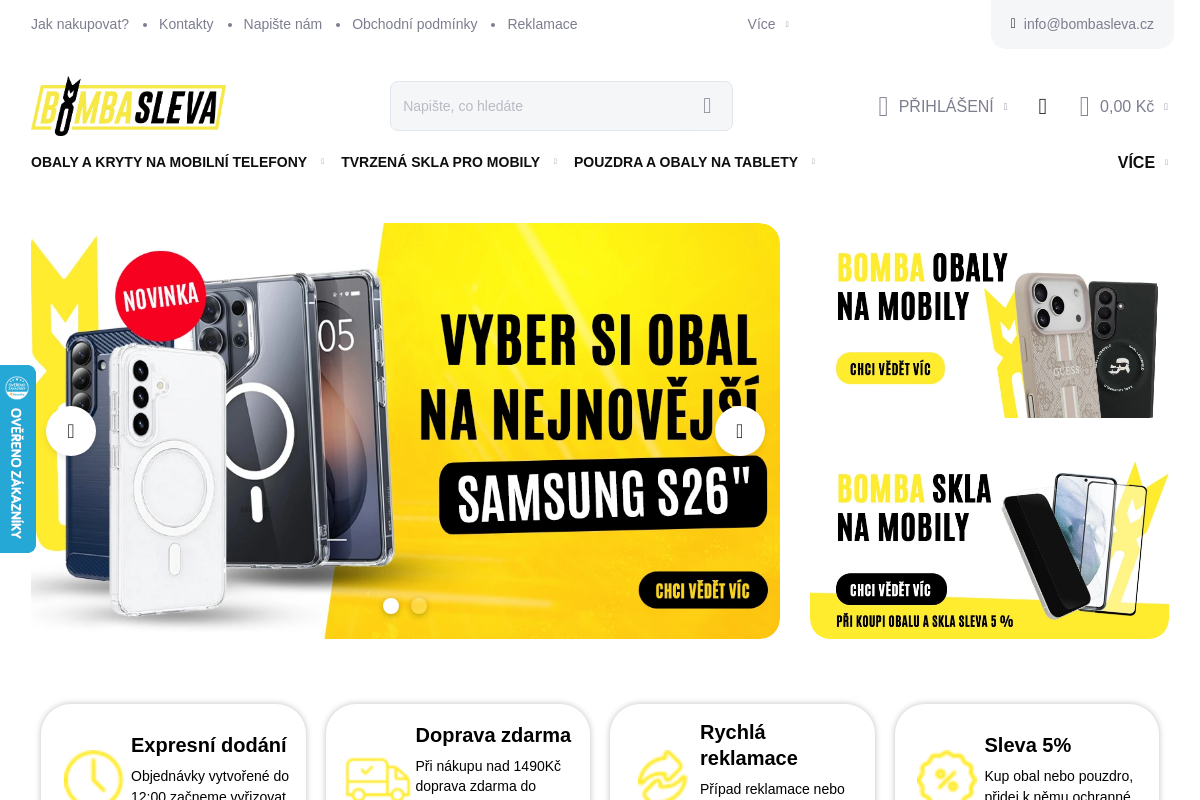Open the Ověřeno zákazníky side tab
Image resolution: width=1200 pixels, height=800 pixels.
pos(17,459)
